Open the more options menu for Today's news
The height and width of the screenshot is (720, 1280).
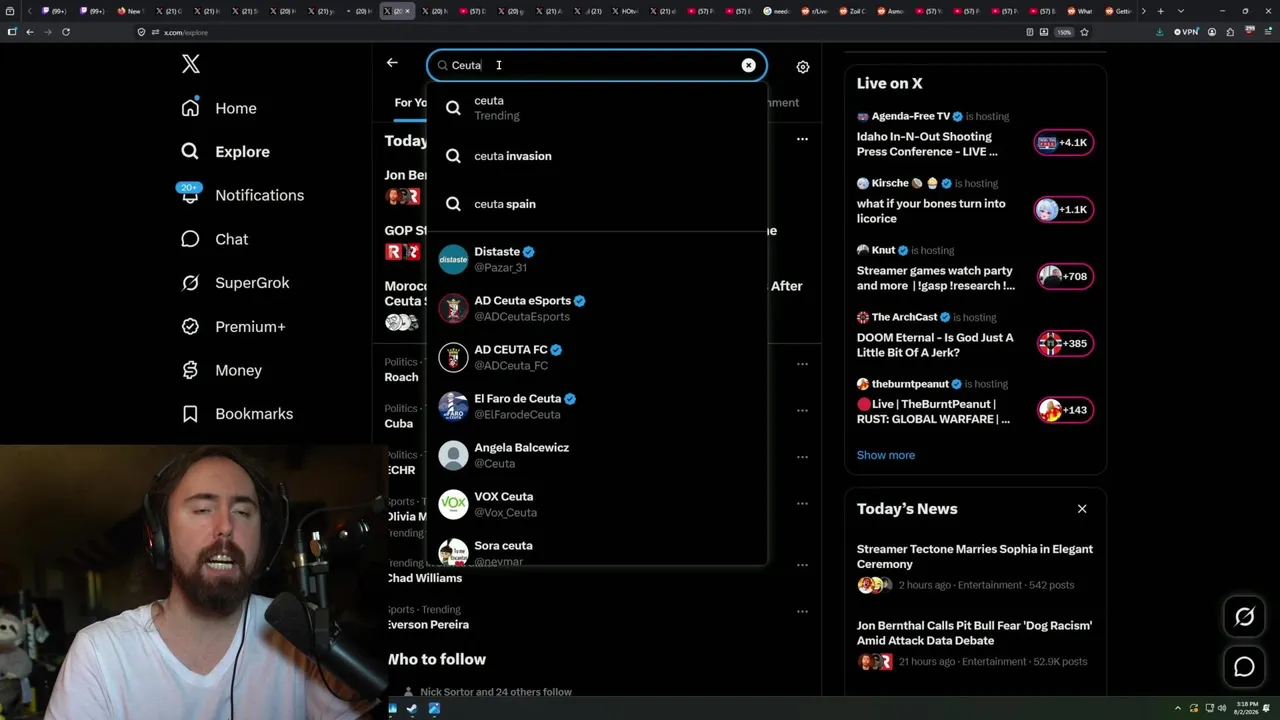pyautogui.click(x=802, y=139)
